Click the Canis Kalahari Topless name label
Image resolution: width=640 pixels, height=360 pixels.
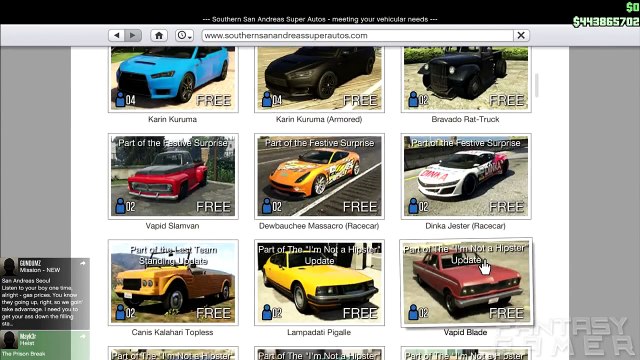click(172, 332)
